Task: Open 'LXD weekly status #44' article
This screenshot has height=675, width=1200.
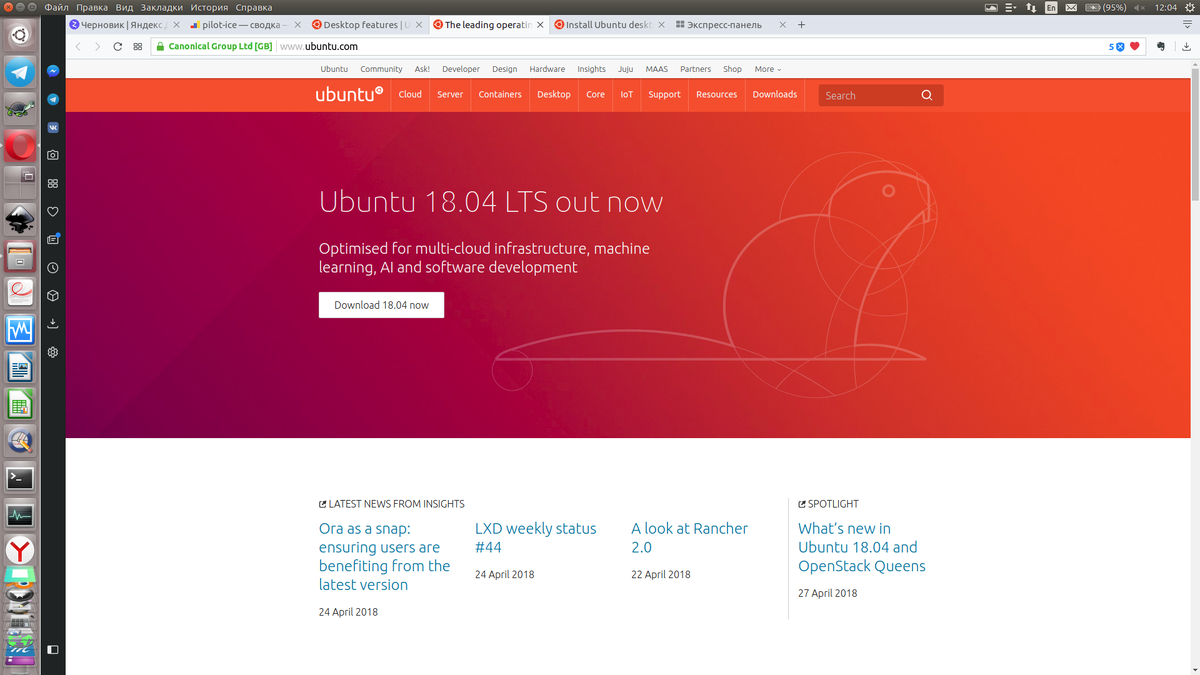Action: [x=535, y=537]
